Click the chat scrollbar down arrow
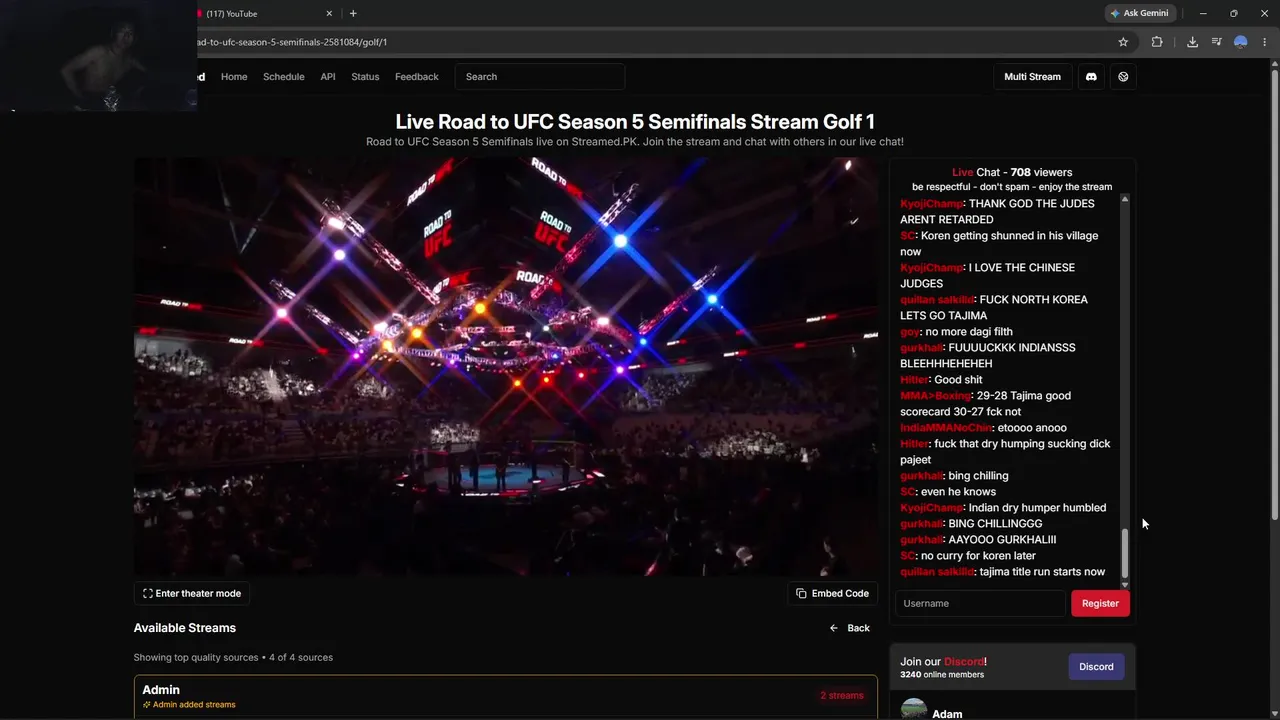This screenshot has width=1280, height=720. point(1125,584)
